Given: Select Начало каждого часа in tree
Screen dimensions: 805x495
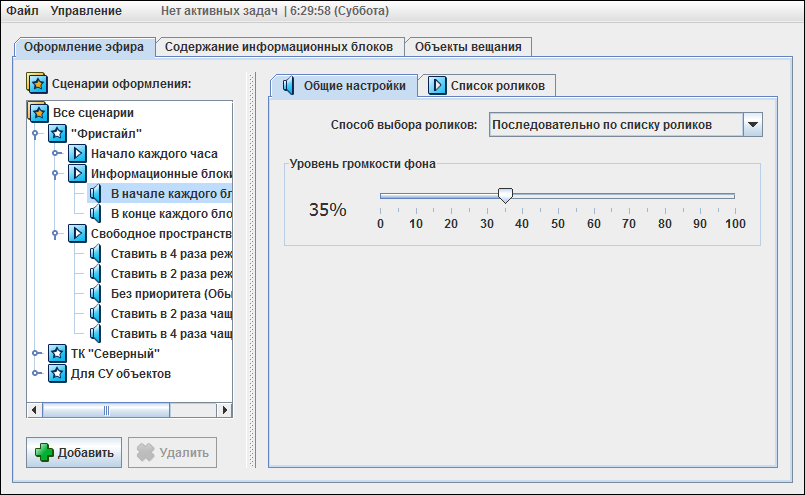Looking at the screenshot, I should click(x=154, y=154).
